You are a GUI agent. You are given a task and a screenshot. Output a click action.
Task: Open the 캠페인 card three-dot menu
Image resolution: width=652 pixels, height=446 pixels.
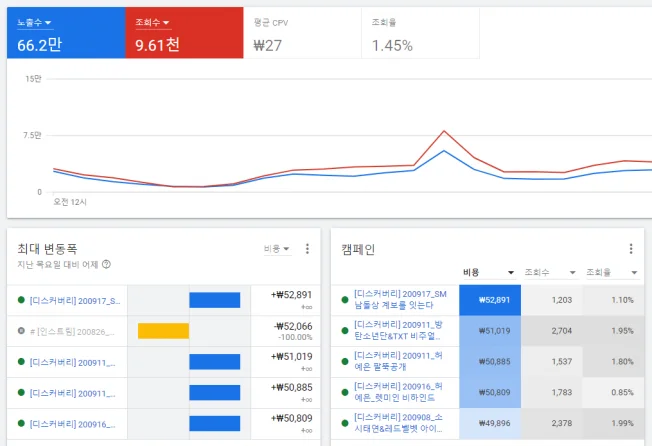631,249
